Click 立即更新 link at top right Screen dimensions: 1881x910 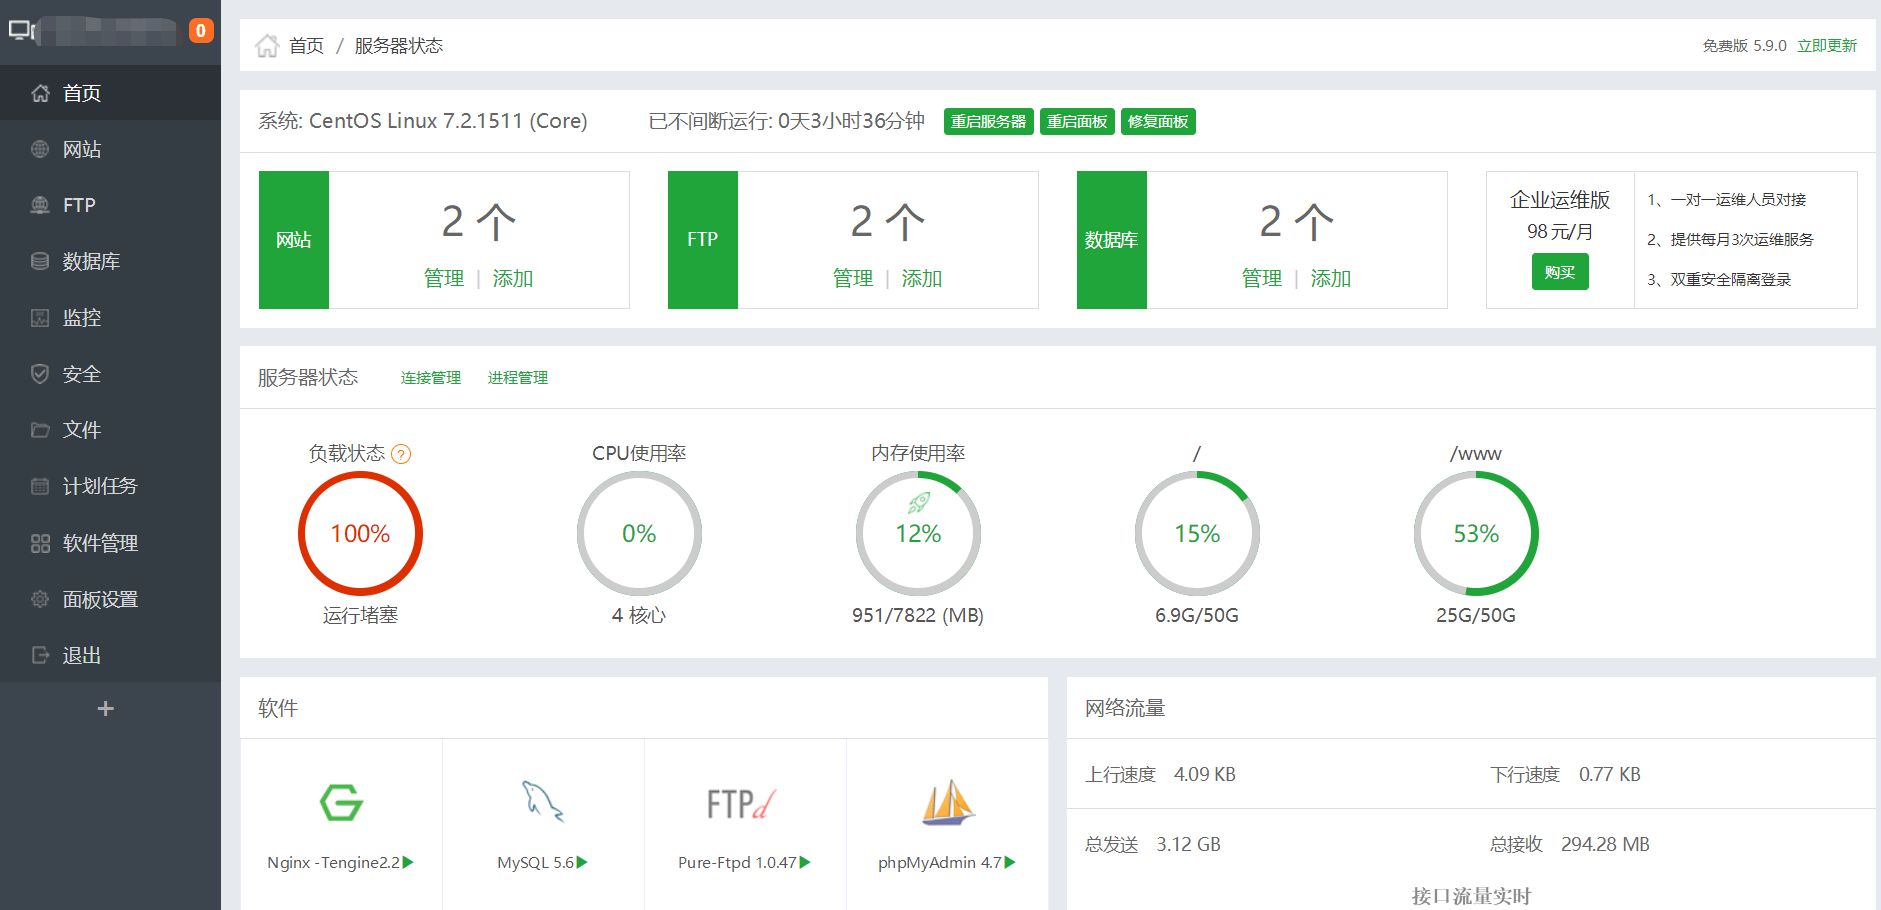pyautogui.click(x=1826, y=46)
